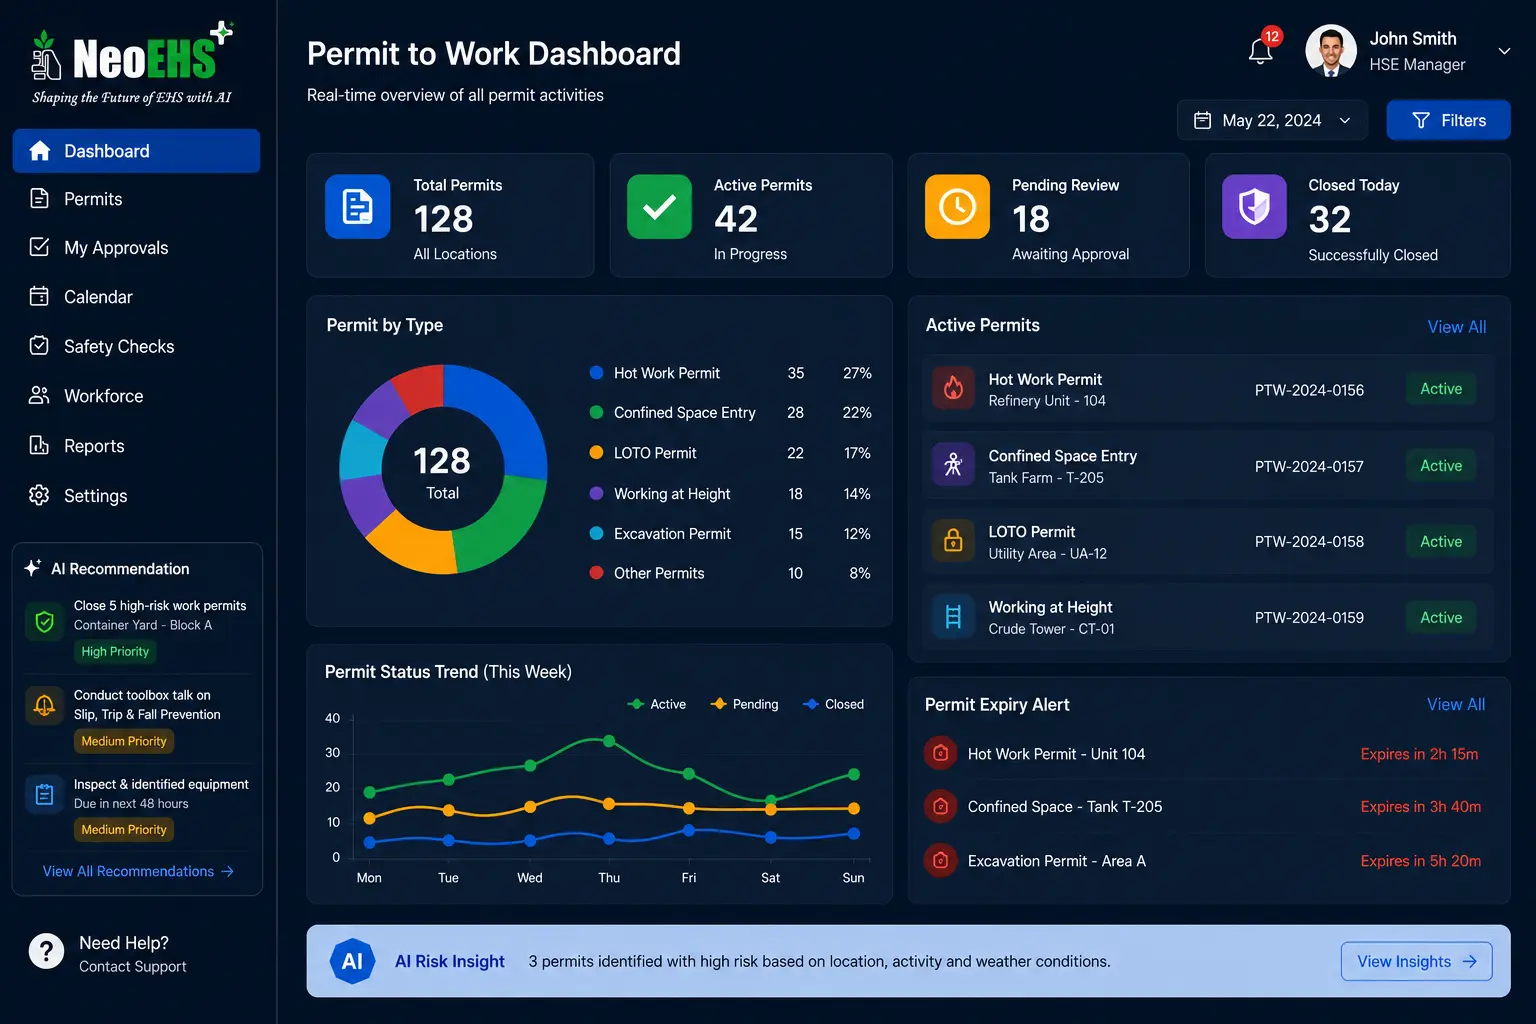This screenshot has height=1024, width=1536.
Task: Click the Active status badge for PTW-2024-0159
Action: coord(1441,618)
